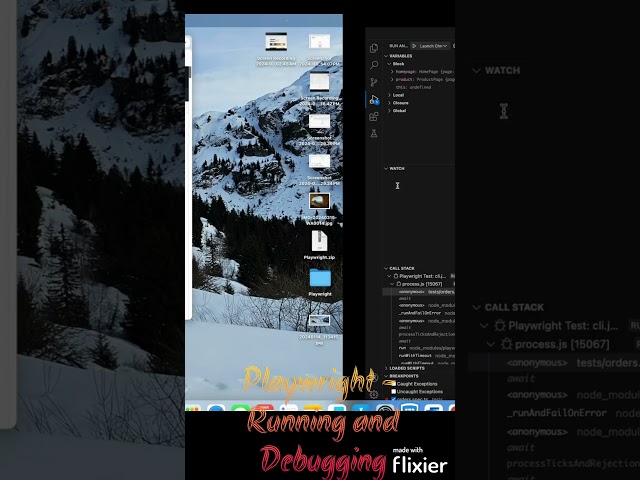Select the Screenshot 20.38 PM desktop file
This screenshot has width=640, height=480.
click(320, 129)
